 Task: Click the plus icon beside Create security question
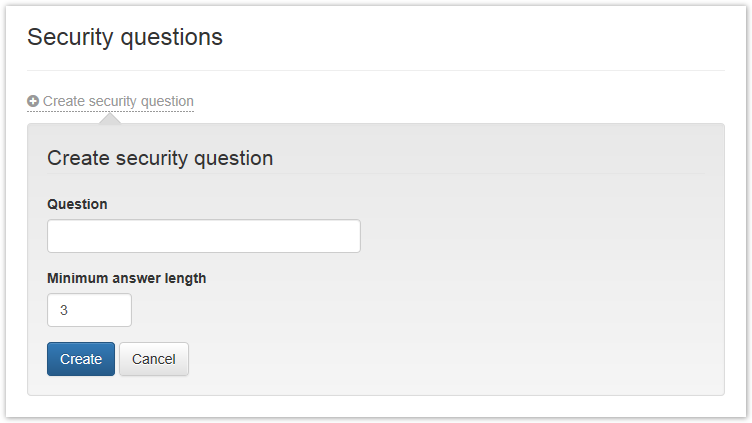click(33, 101)
